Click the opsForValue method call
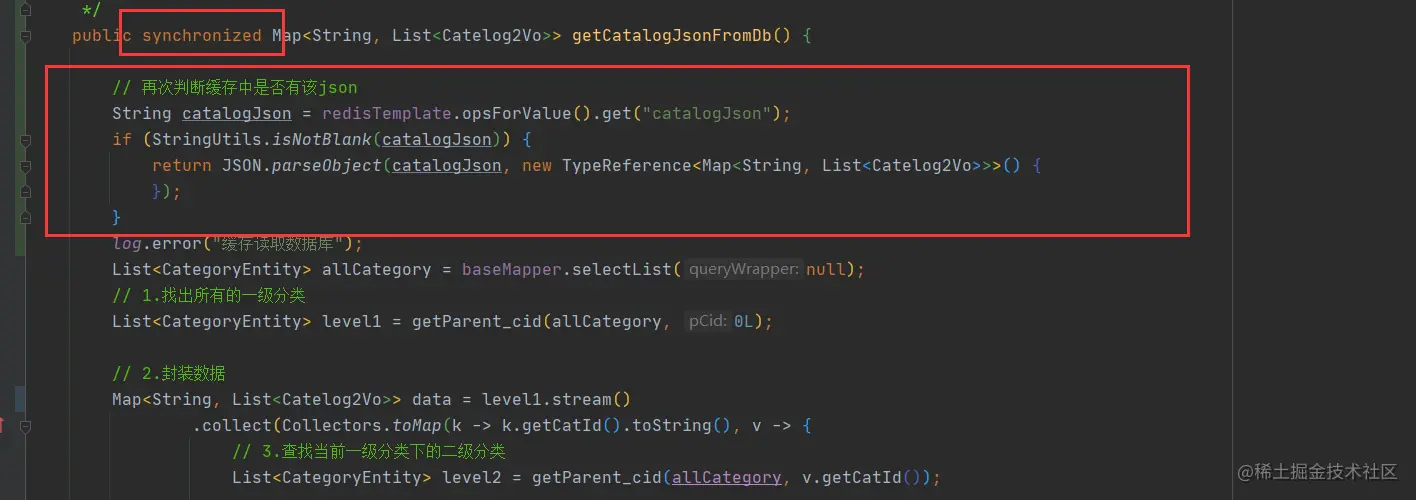The height and width of the screenshot is (500, 1416). tap(516, 114)
